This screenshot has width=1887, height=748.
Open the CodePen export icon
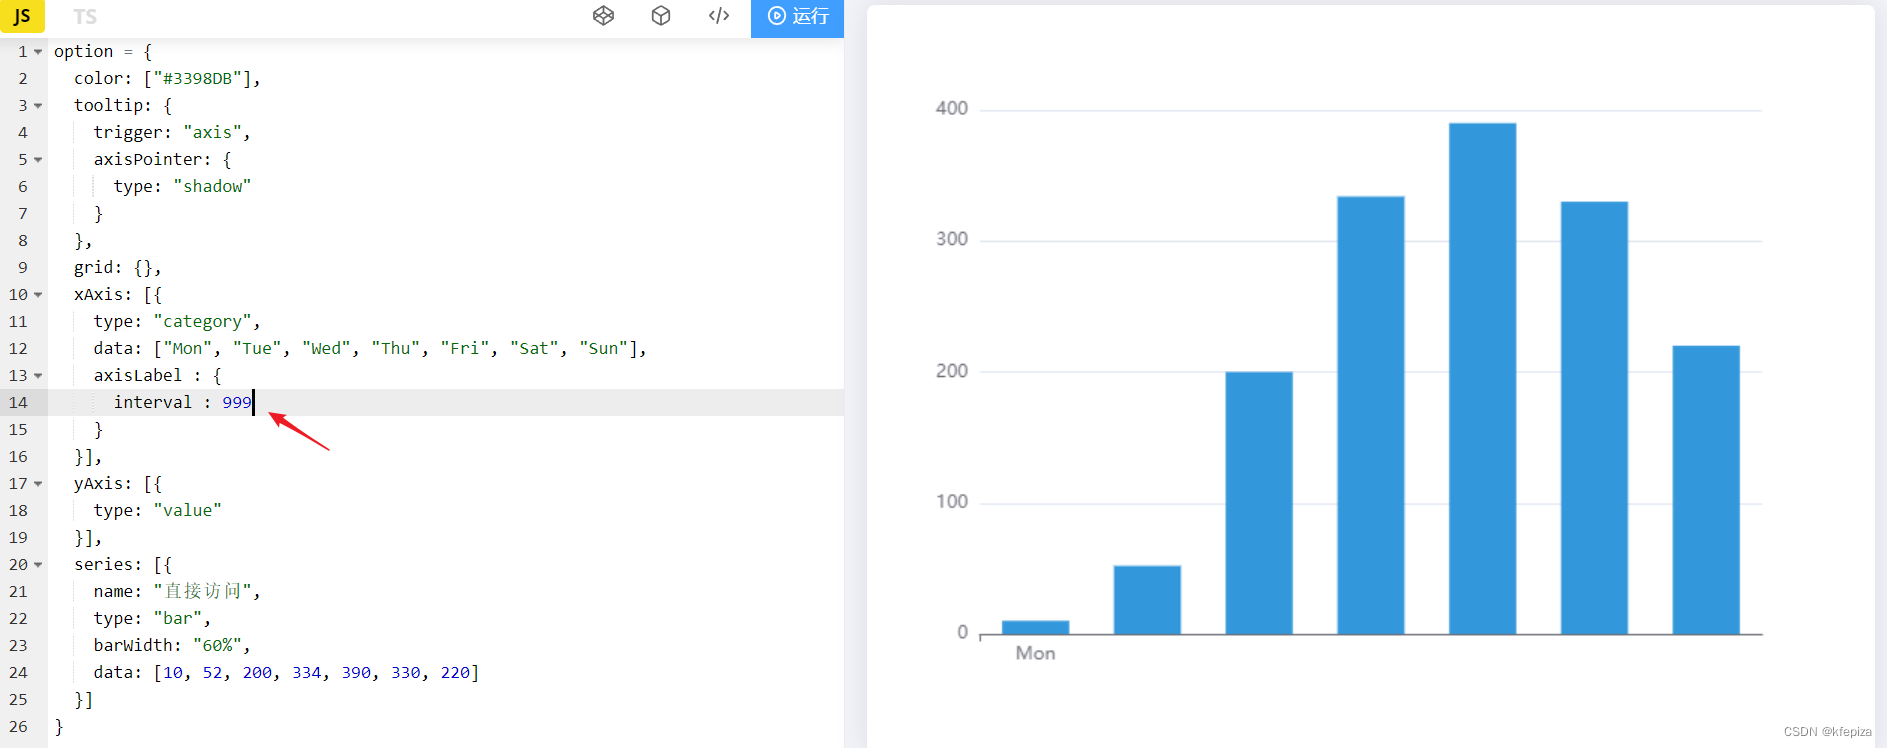tap(603, 15)
